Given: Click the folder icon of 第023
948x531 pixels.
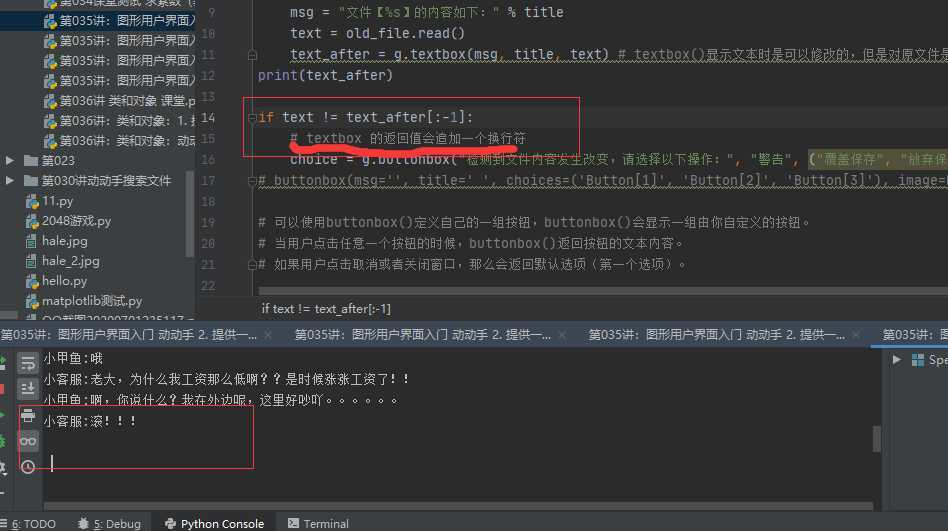Looking at the screenshot, I should pos(31,160).
